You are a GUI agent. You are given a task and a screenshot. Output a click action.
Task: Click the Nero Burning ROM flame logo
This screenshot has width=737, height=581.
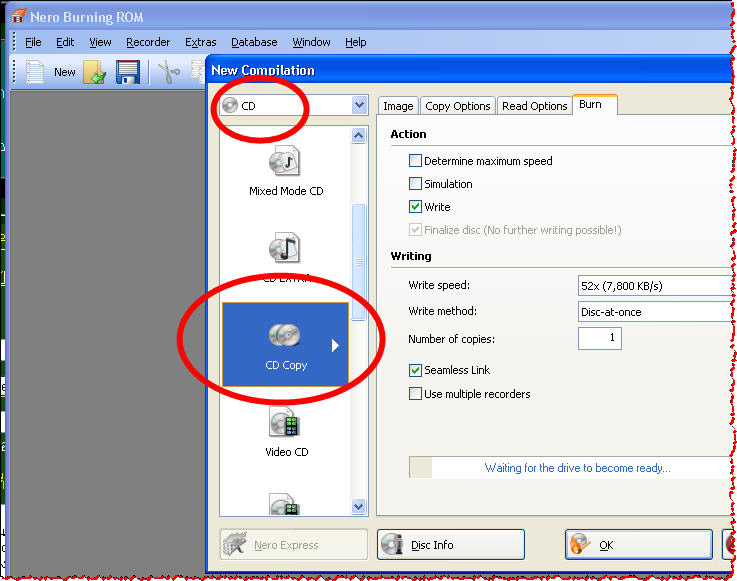[18, 16]
